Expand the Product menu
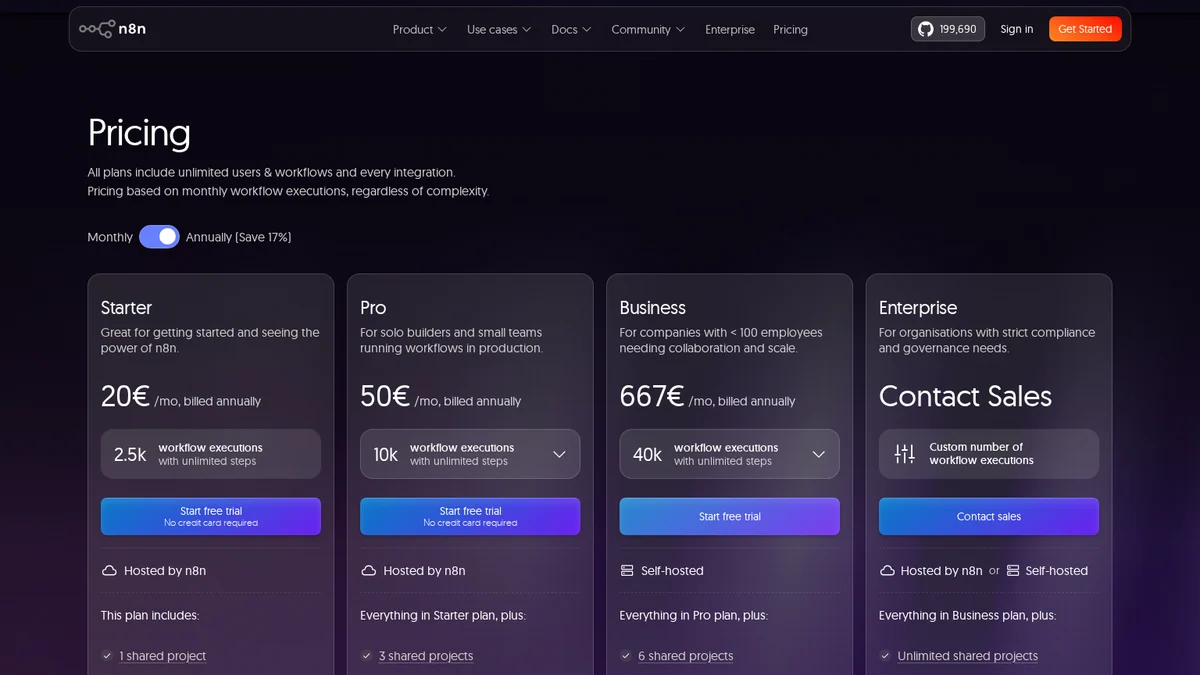The width and height of the screenshot is (1200, 675). click(x=419, y=29)
